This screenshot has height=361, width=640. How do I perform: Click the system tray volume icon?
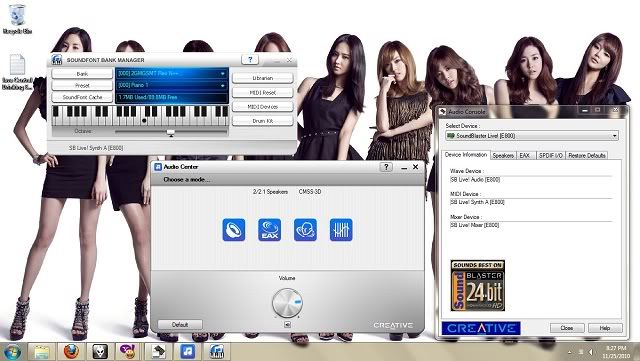tap(591, 352)
